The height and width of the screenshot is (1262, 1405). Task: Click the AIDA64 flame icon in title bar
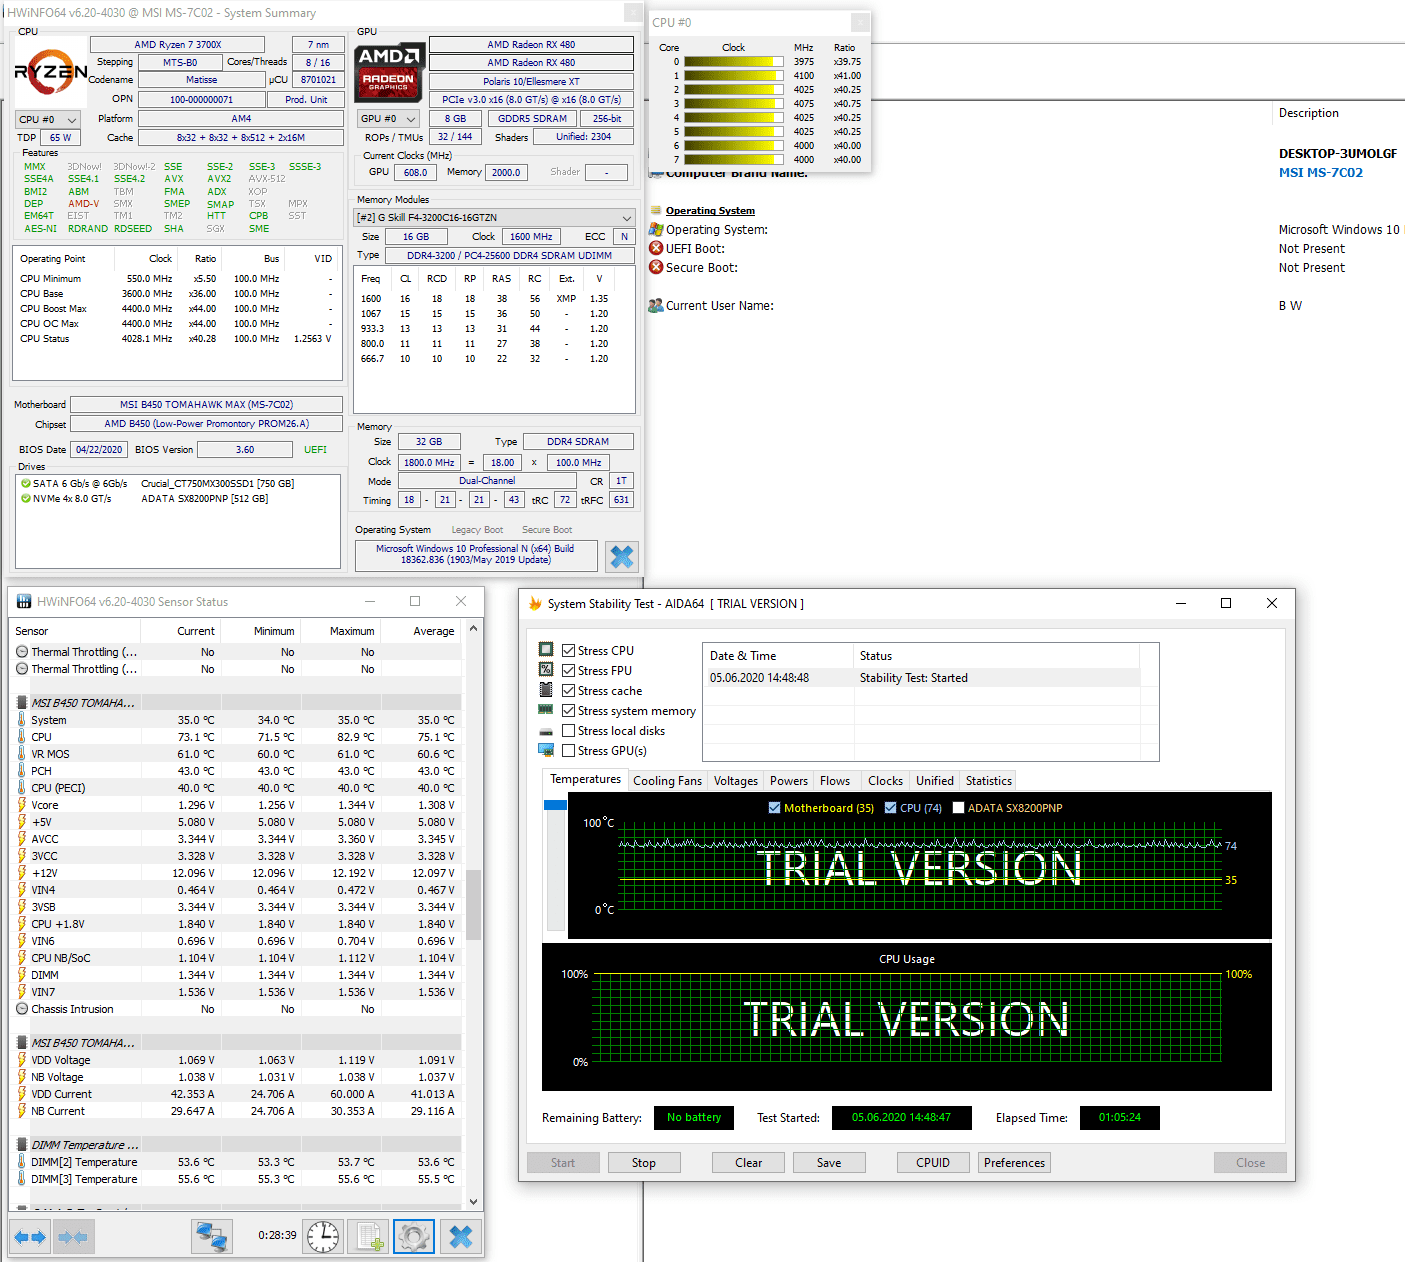[x=535, y=603]
